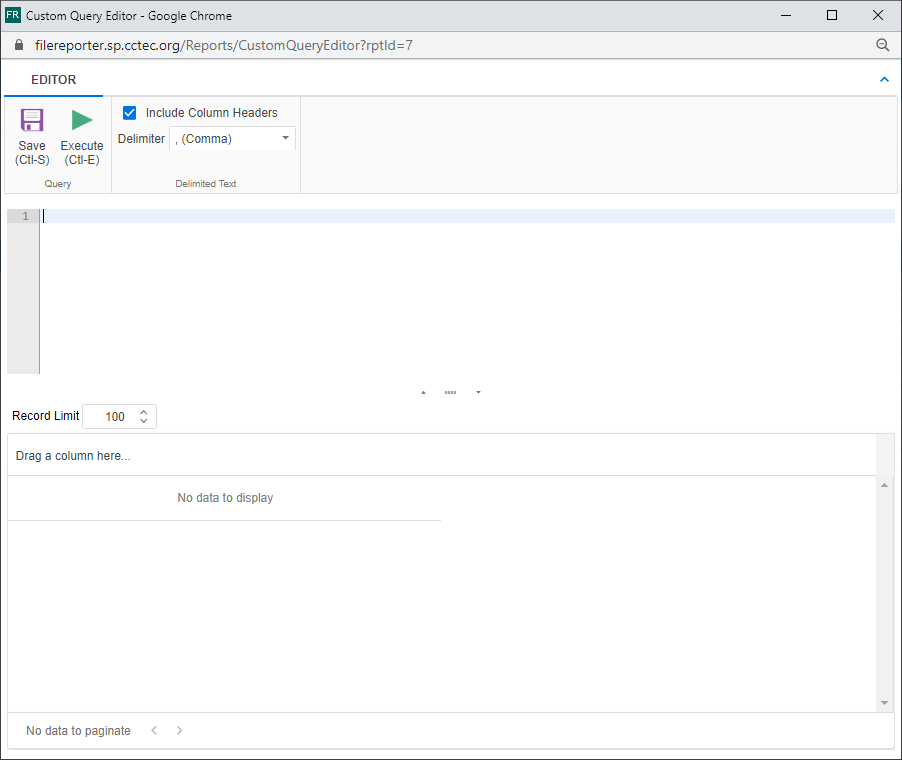Go to the next results page

178,730
